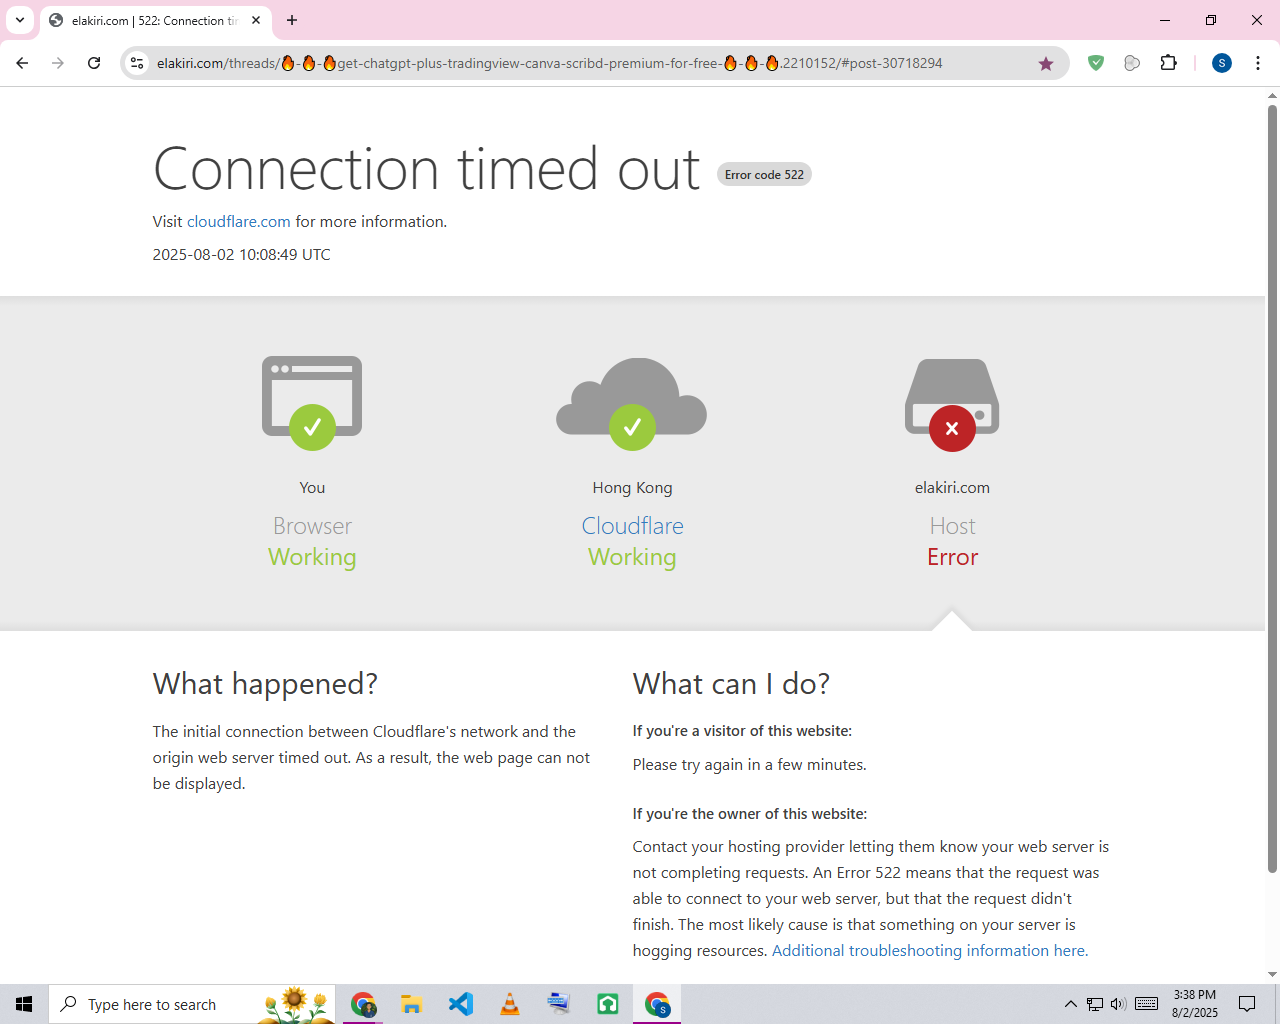Click the scrollbar down arrow
This screenshot has width=1280, height=1024.
(x=1272, y=975)
